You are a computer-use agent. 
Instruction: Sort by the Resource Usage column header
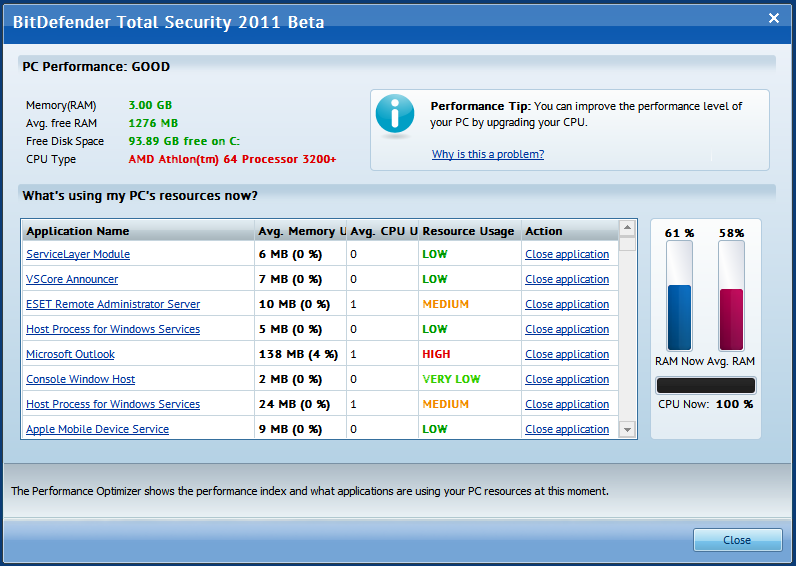(x=470, y=231)
